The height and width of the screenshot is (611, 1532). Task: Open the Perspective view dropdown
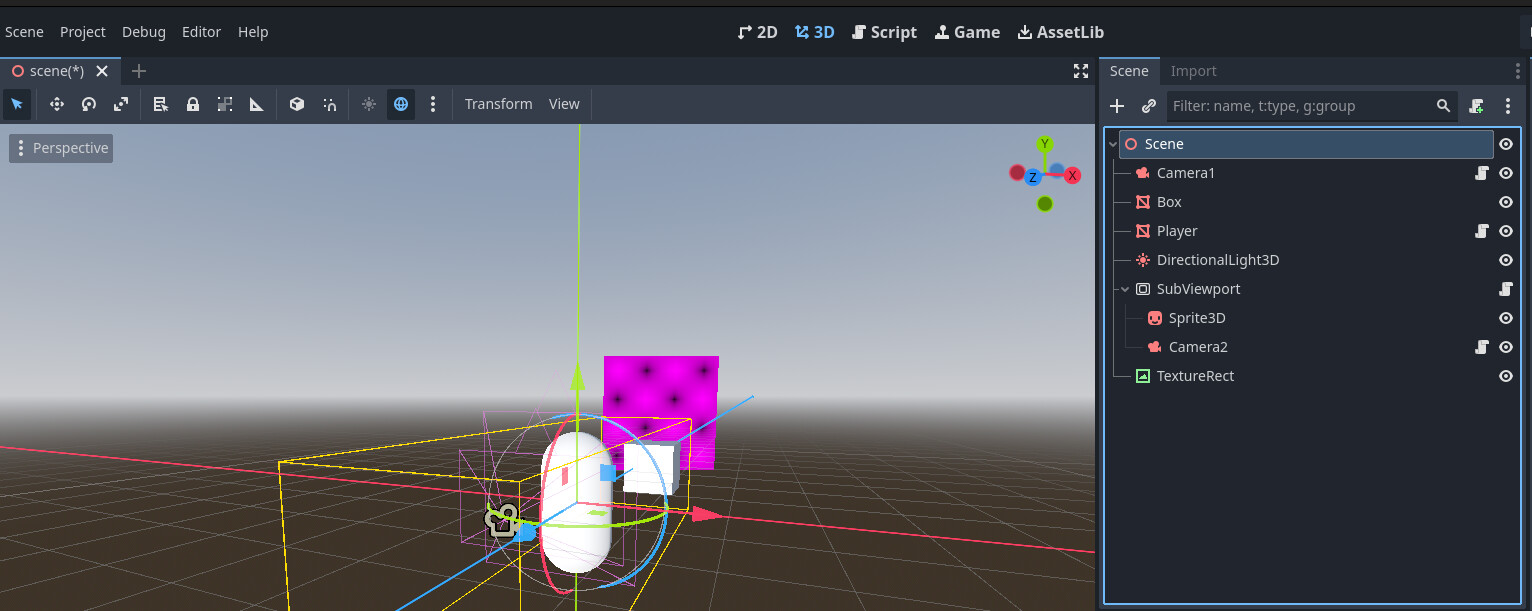[61, 148]
